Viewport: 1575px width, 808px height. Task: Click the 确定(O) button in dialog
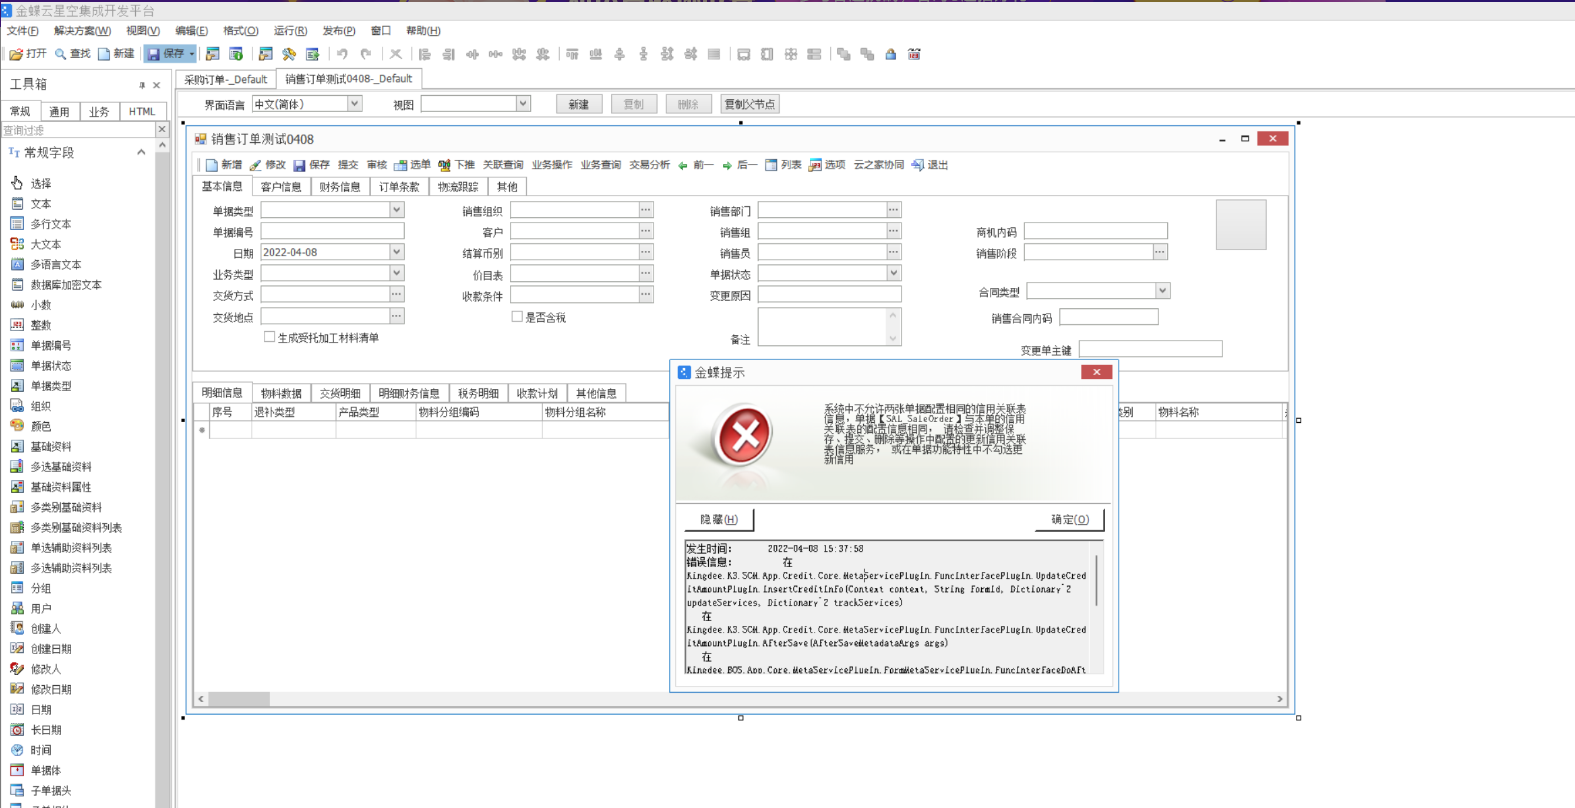(x=1070, y=520)
